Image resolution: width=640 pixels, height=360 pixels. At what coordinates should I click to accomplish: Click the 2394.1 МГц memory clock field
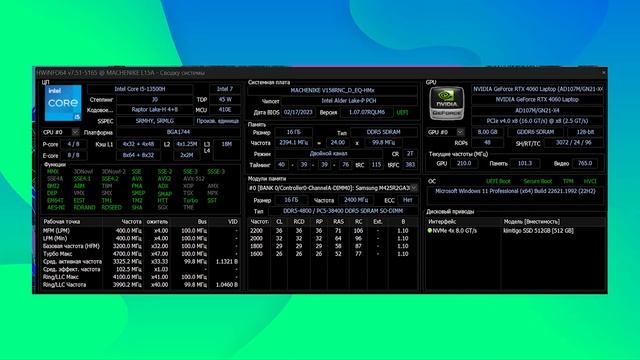click(x=293, y=143)
